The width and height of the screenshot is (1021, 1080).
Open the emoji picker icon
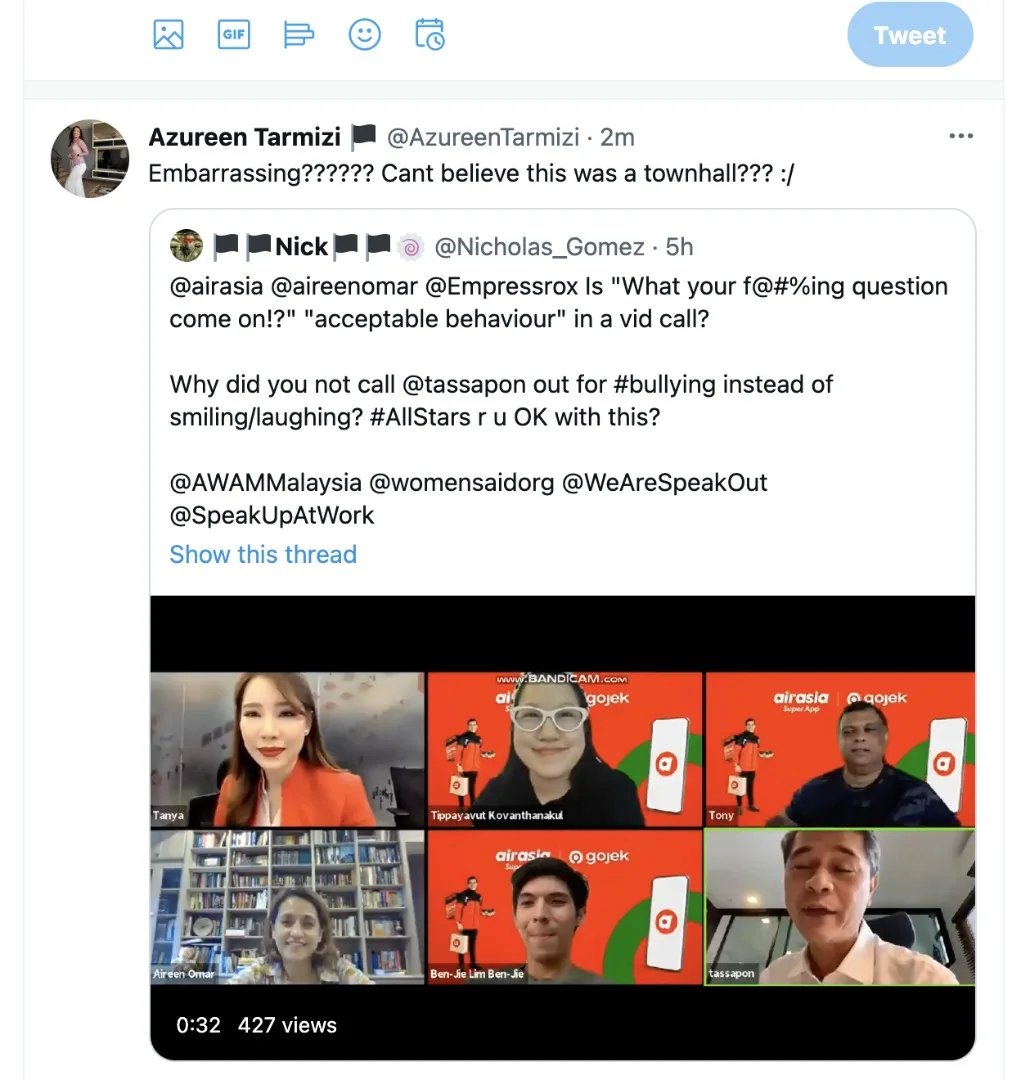pyautogui.click(x=364, y=35)
